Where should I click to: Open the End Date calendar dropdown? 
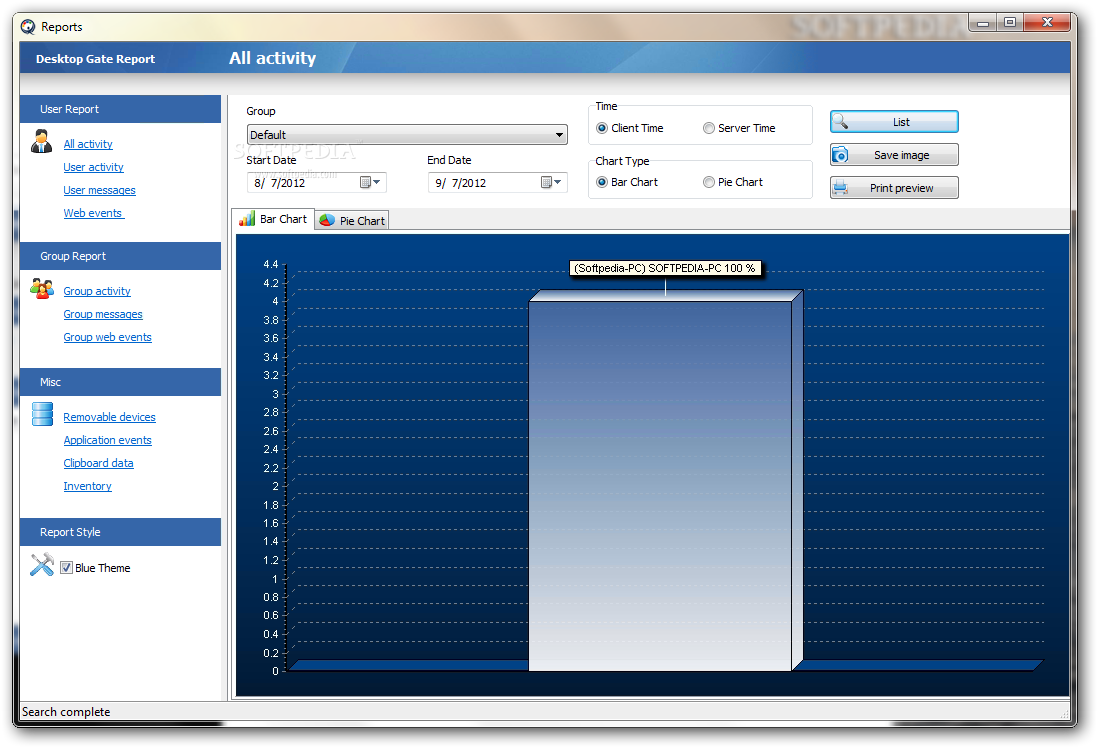tap(551, 183)
